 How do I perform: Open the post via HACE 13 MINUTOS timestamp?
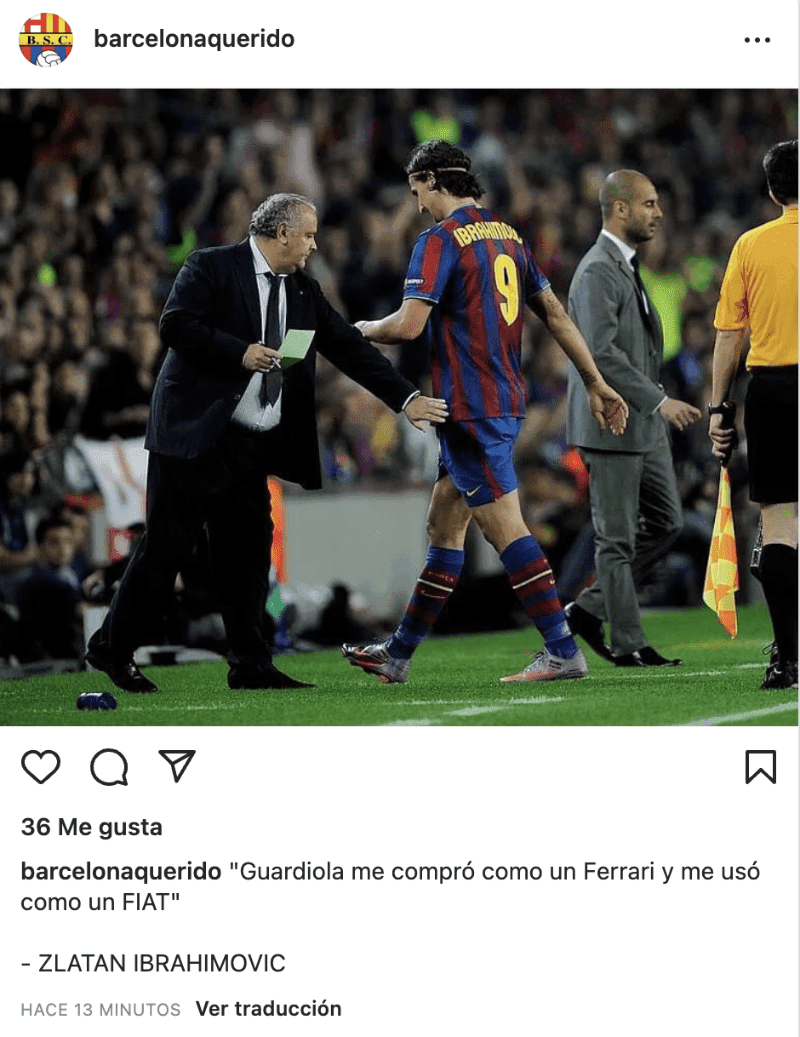coord(100,1010)
